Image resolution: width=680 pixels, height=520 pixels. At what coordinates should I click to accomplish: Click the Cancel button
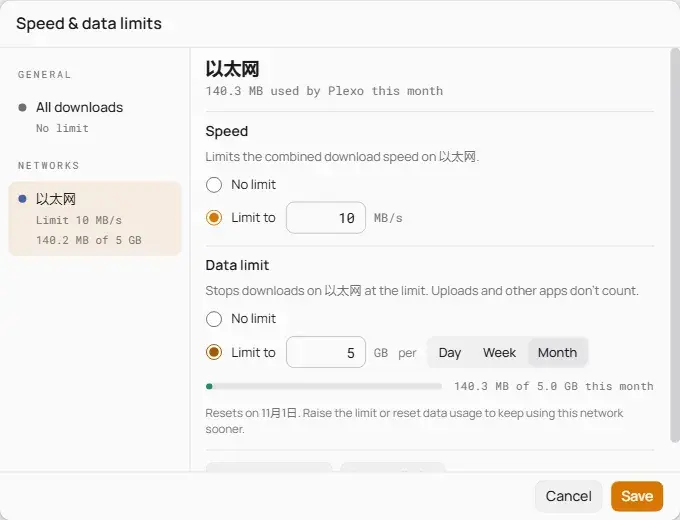pyautogui.click(x=568, y=496)
